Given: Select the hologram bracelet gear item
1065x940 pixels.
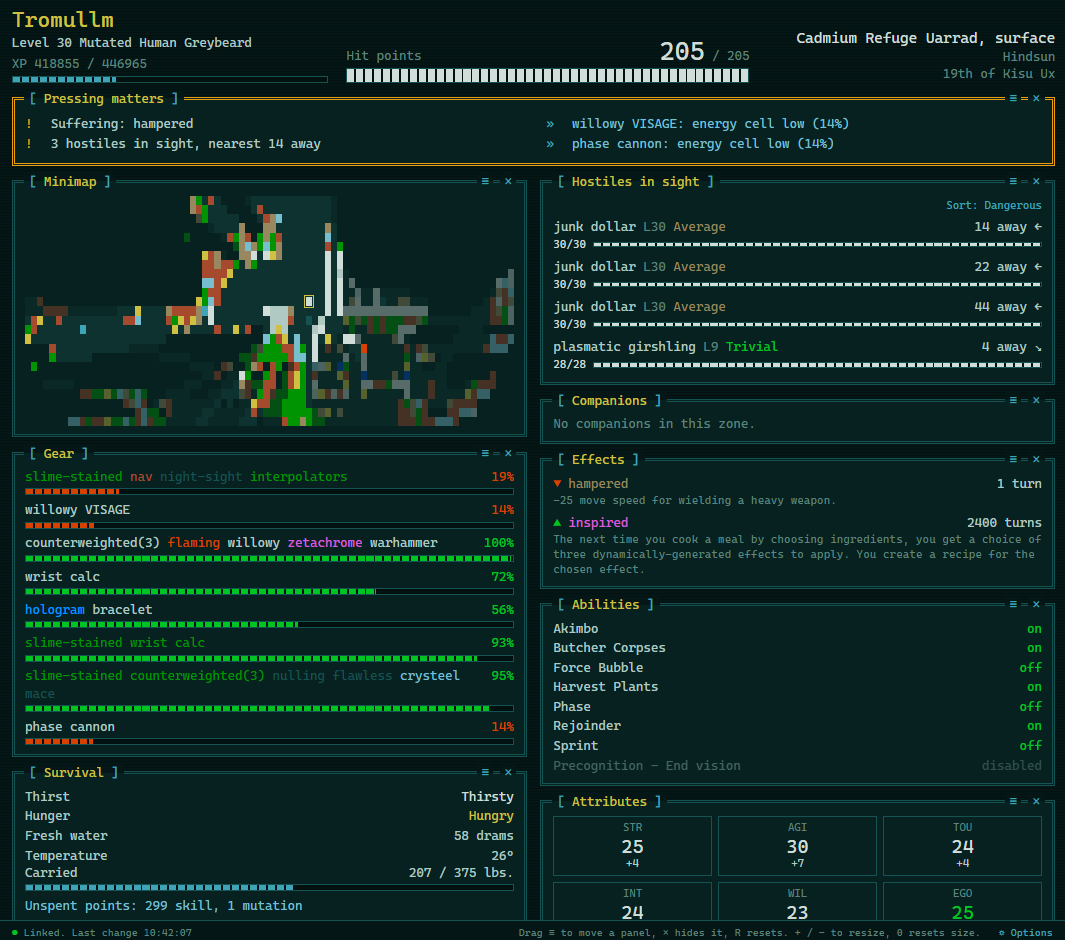Looking at the screenshot, I should pyautogui.click(x=269, y=616).
